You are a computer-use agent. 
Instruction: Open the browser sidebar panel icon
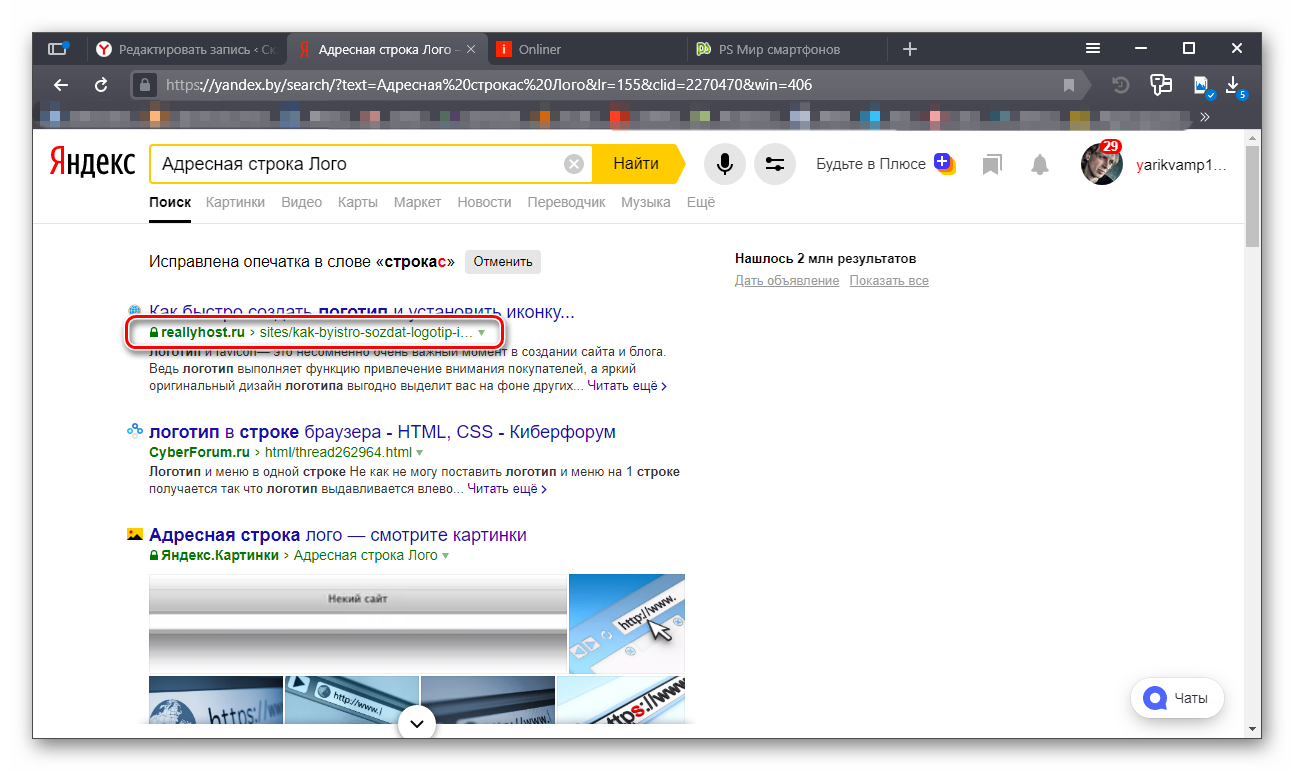[x=58, y=48]
